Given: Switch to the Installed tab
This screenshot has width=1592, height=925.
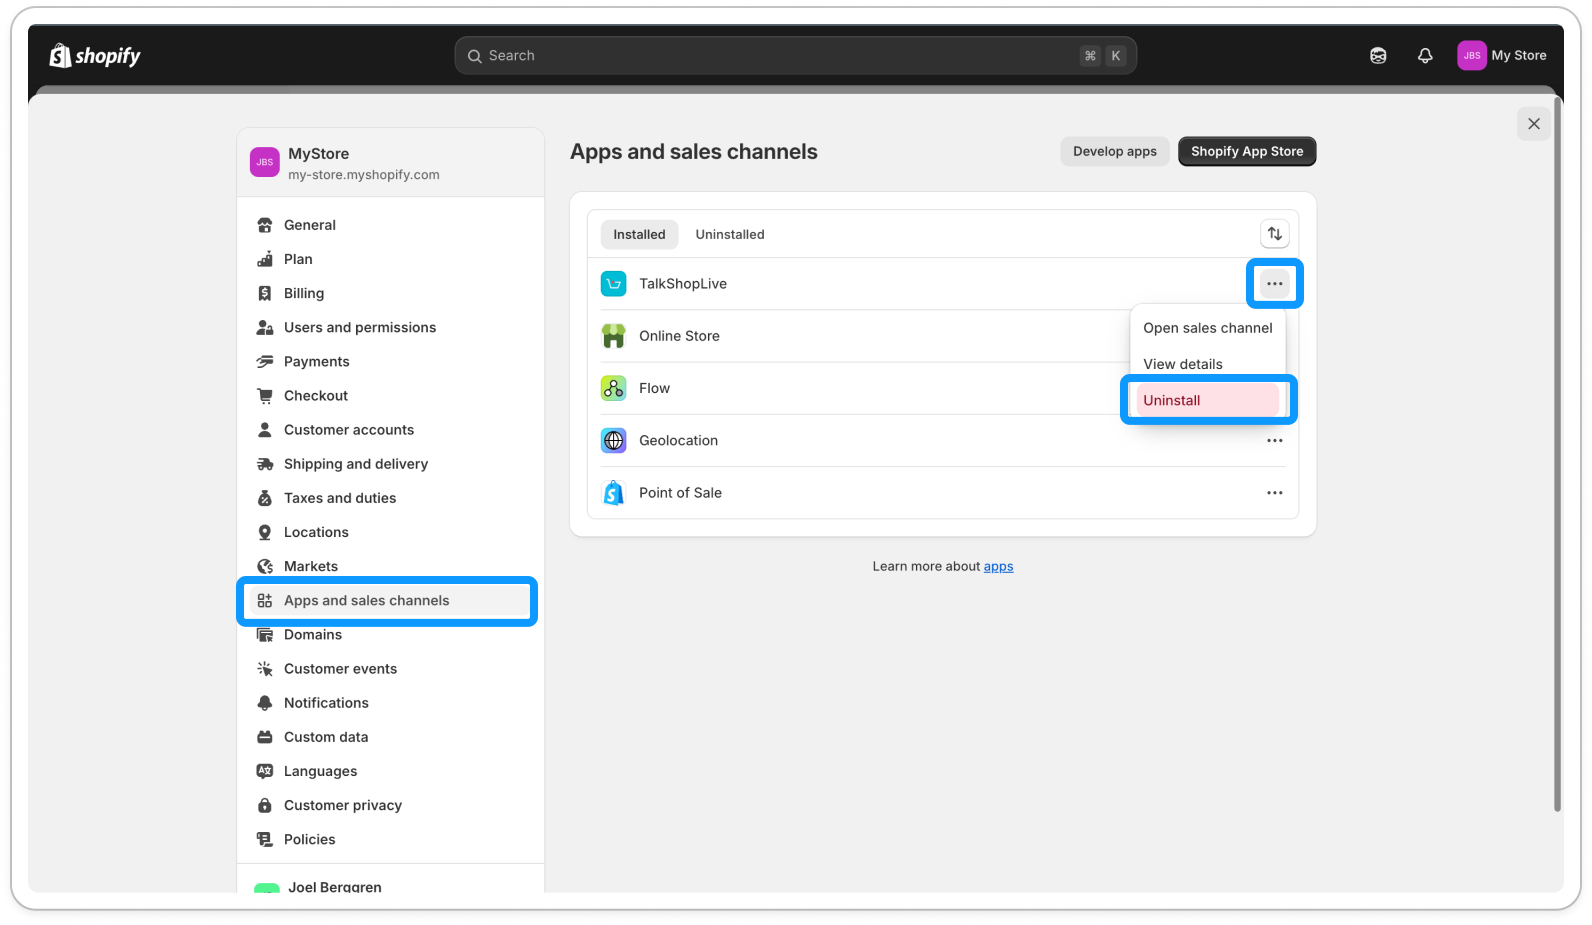Looking at the screenshot, I should 639,234.
